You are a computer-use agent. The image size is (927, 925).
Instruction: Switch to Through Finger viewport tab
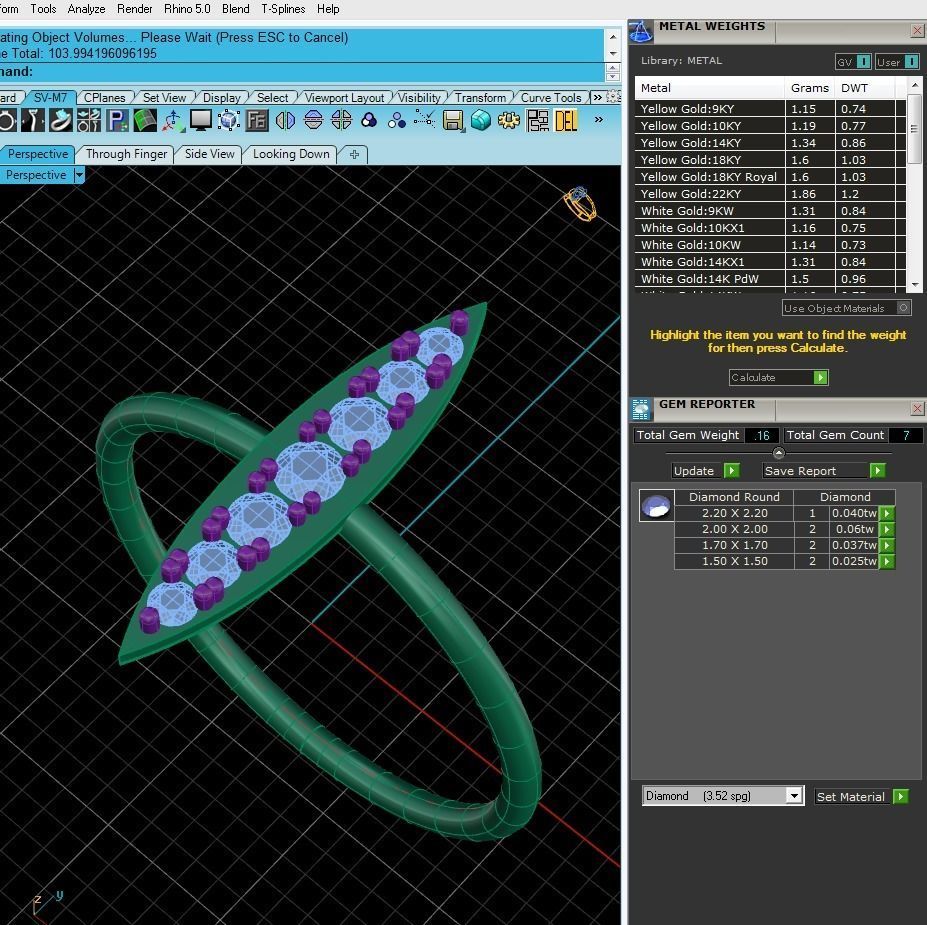[127, 154]
